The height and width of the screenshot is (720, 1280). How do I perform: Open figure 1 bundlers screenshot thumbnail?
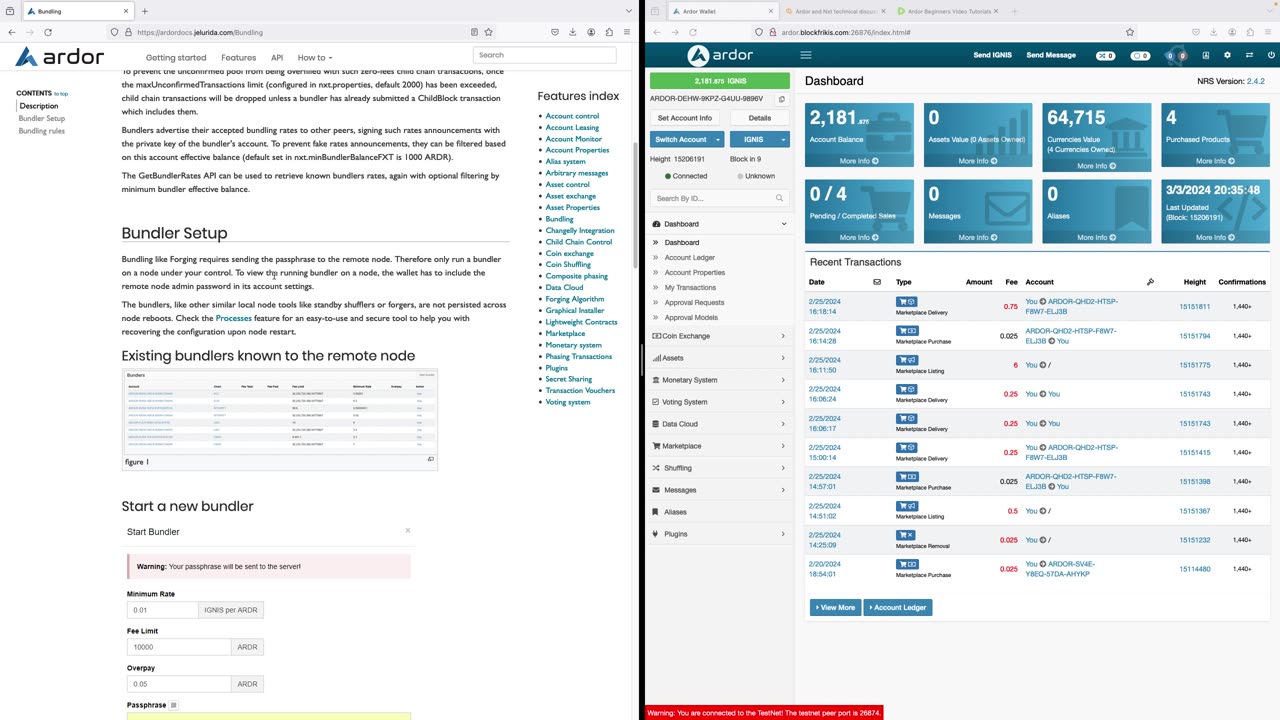coord(280,411)
